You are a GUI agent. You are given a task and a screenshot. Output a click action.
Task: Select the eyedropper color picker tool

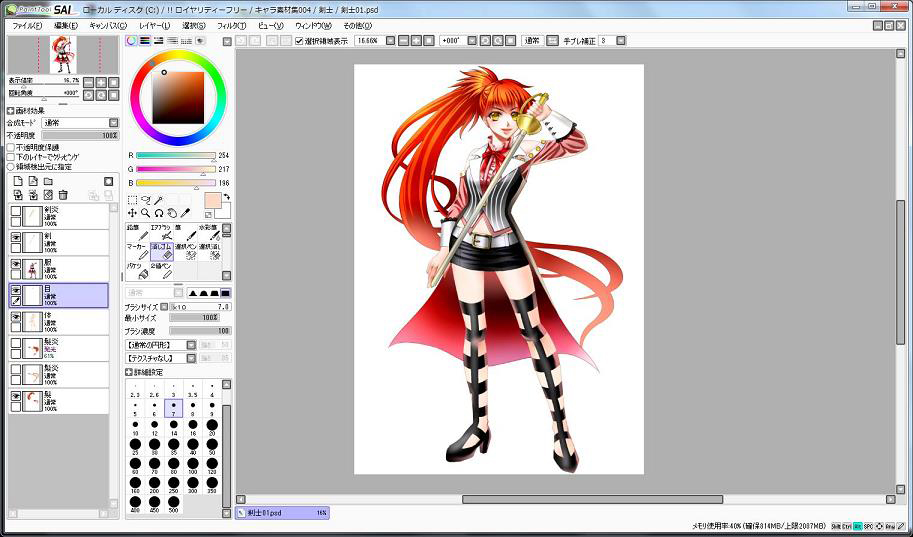[185, 213]
